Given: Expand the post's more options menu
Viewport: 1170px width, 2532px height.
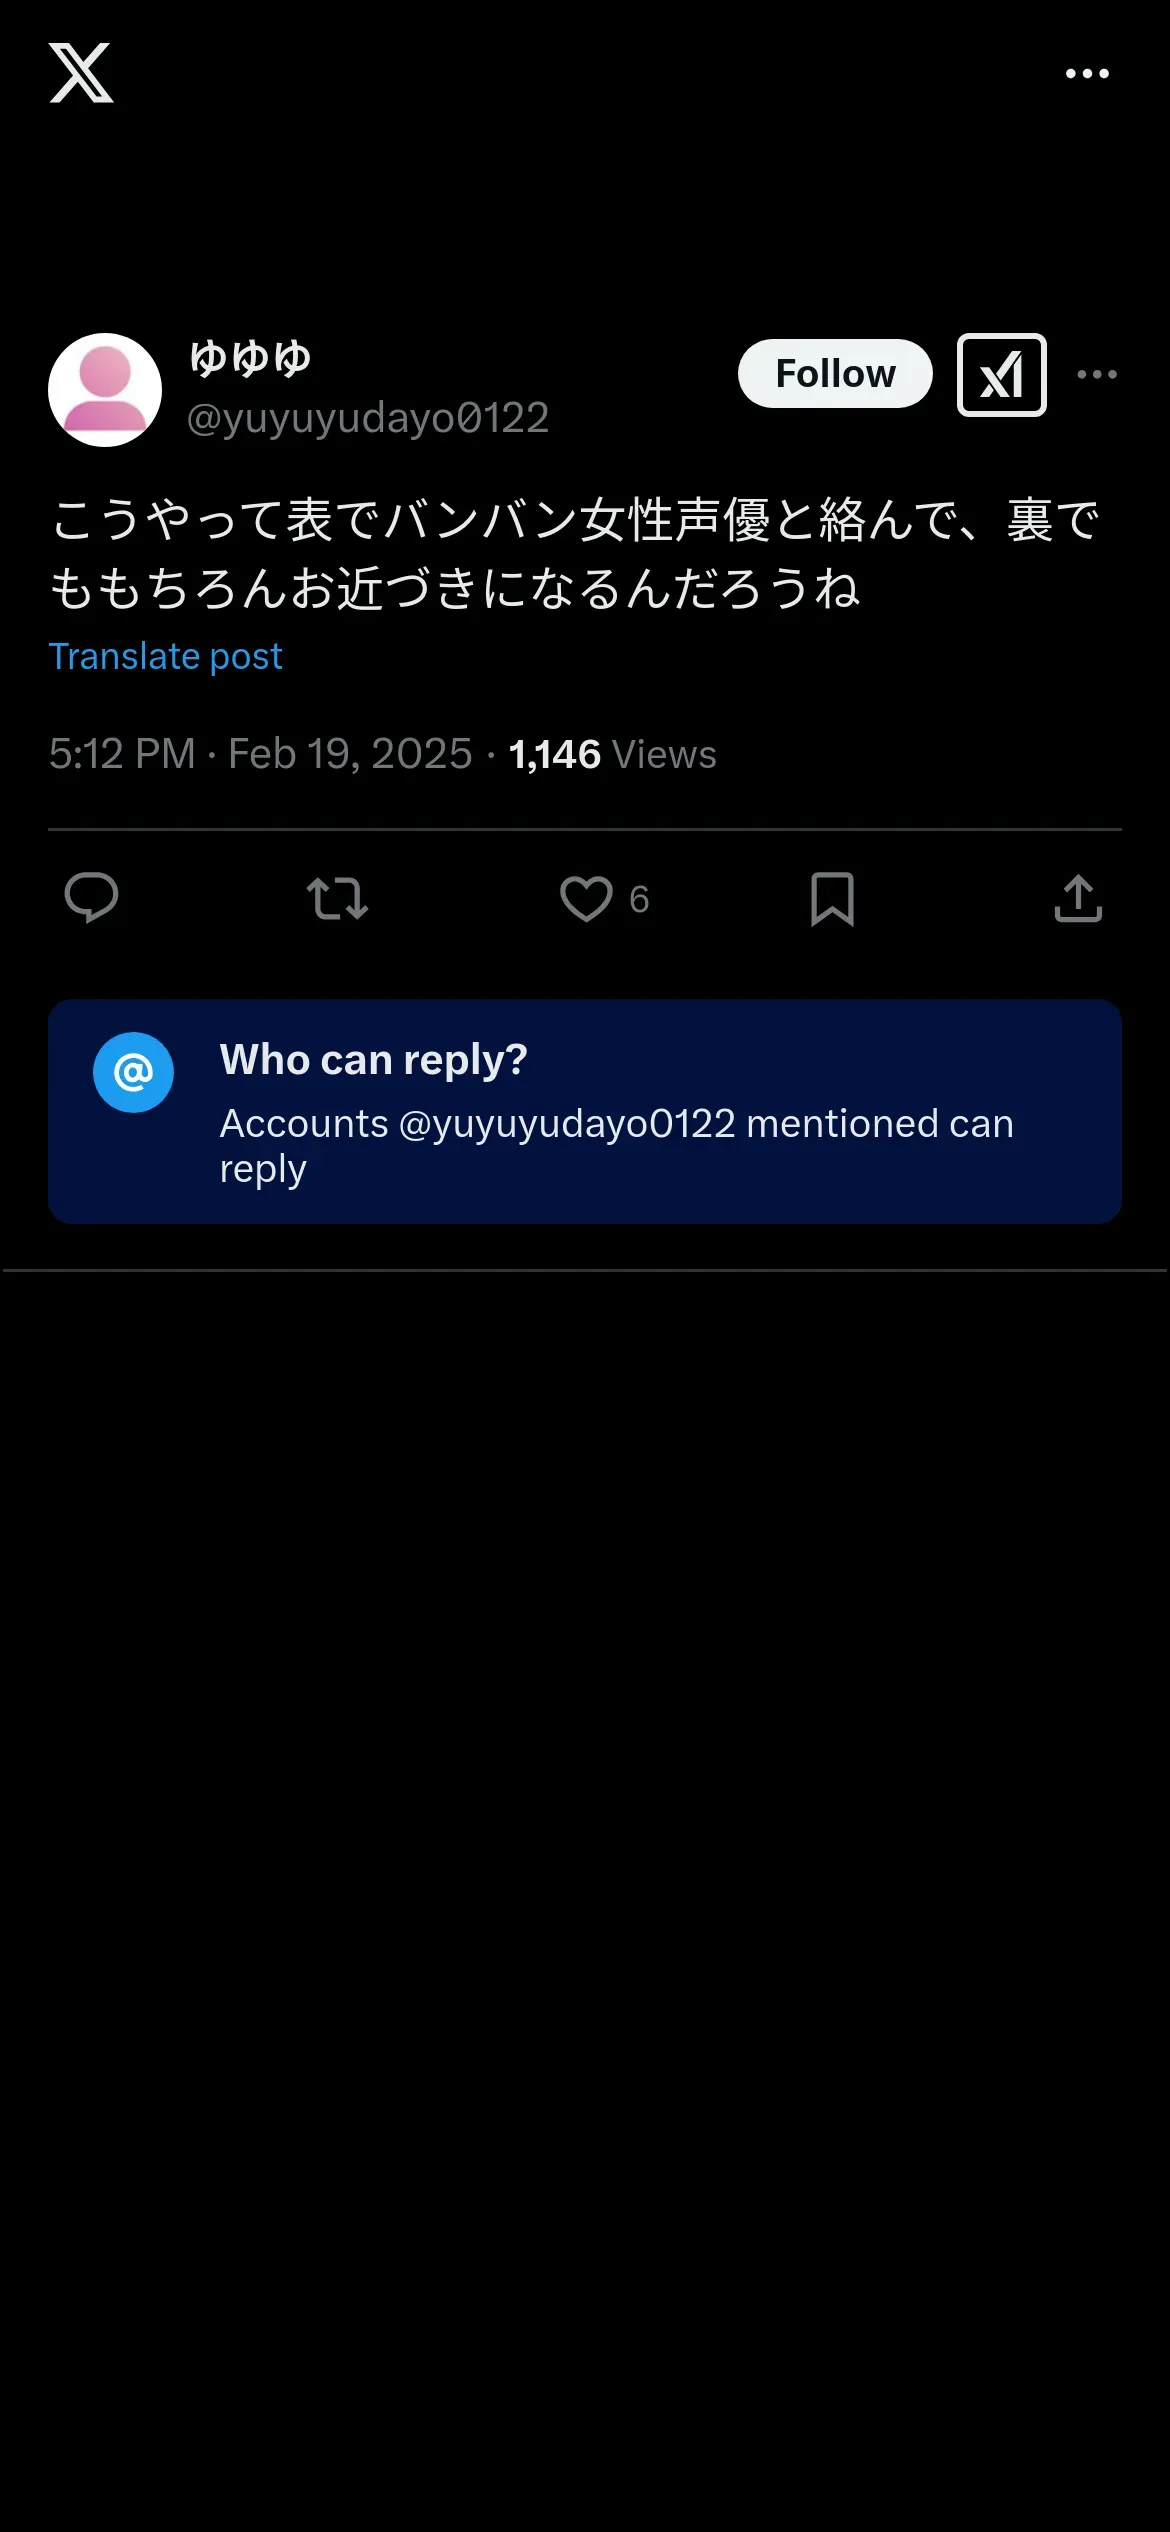Looking at the screenshot, I should (x=1097, y=375).
